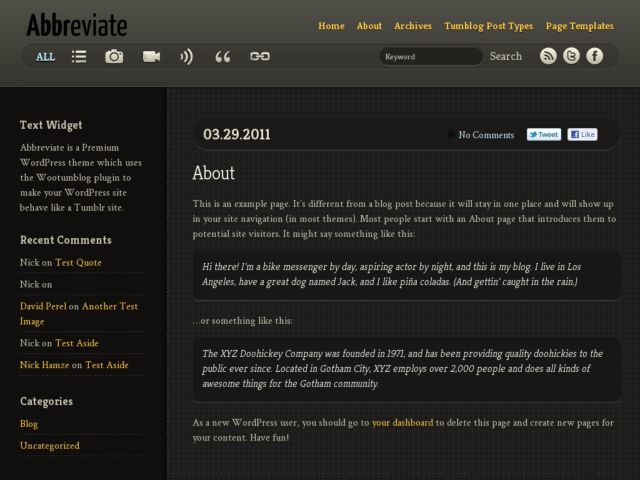Open the No Comments link

[486, 135]
